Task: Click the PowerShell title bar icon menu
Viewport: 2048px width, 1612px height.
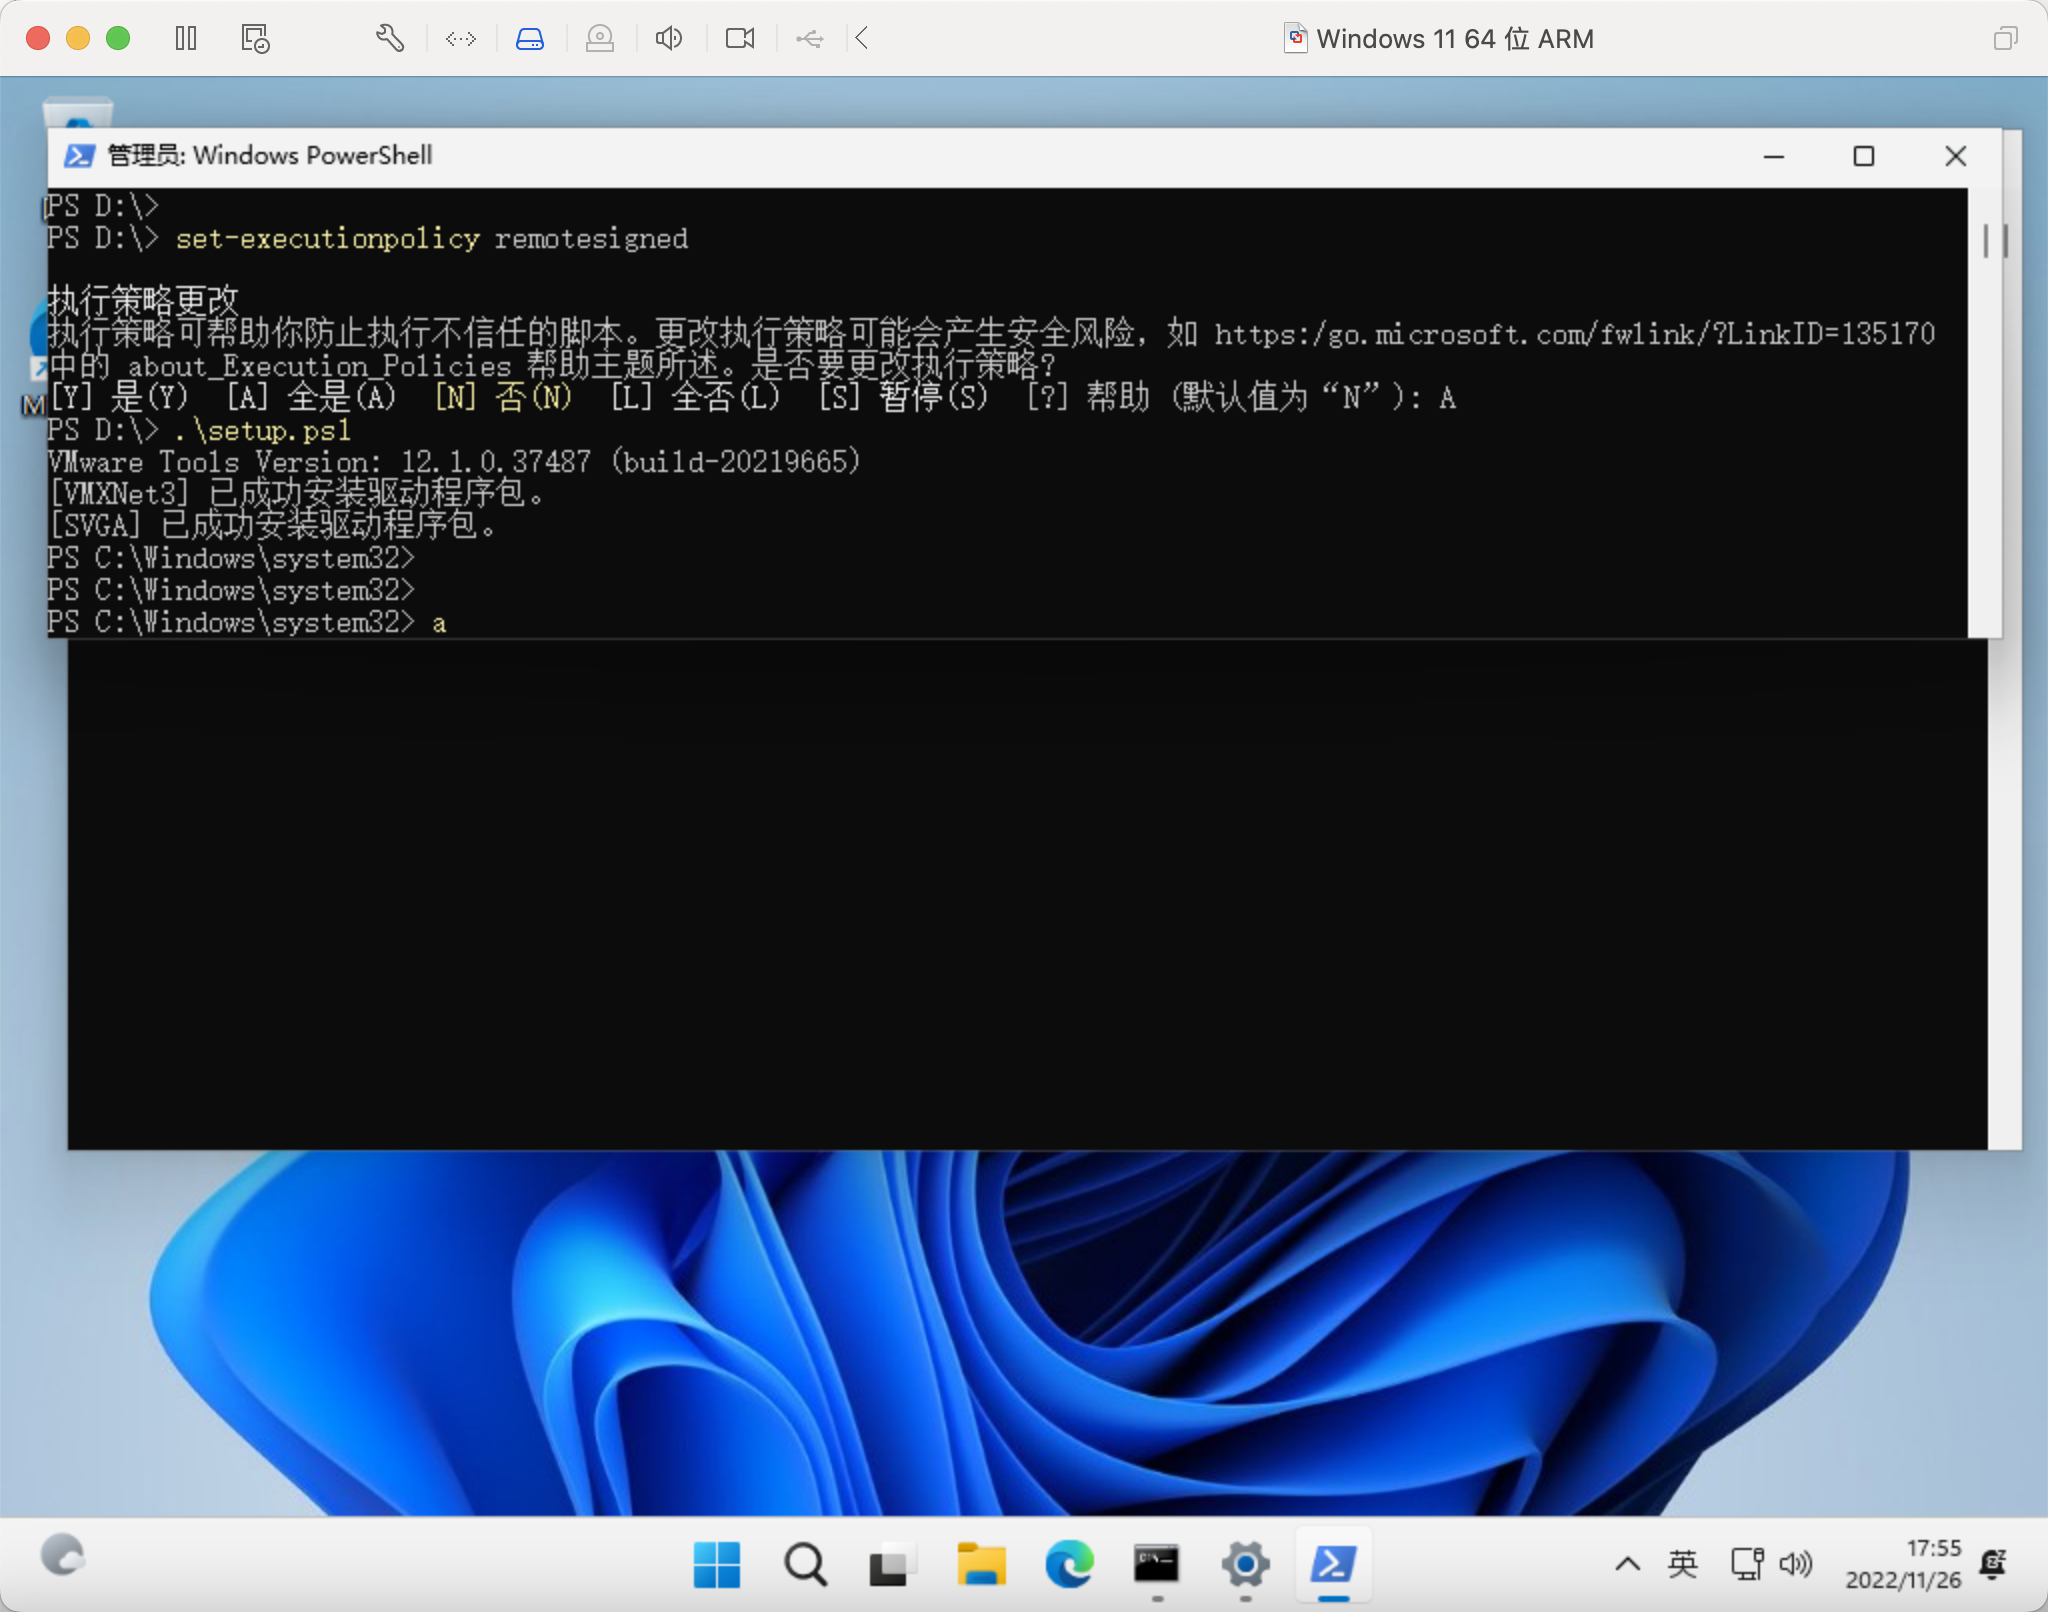Action: click(79, 156)
